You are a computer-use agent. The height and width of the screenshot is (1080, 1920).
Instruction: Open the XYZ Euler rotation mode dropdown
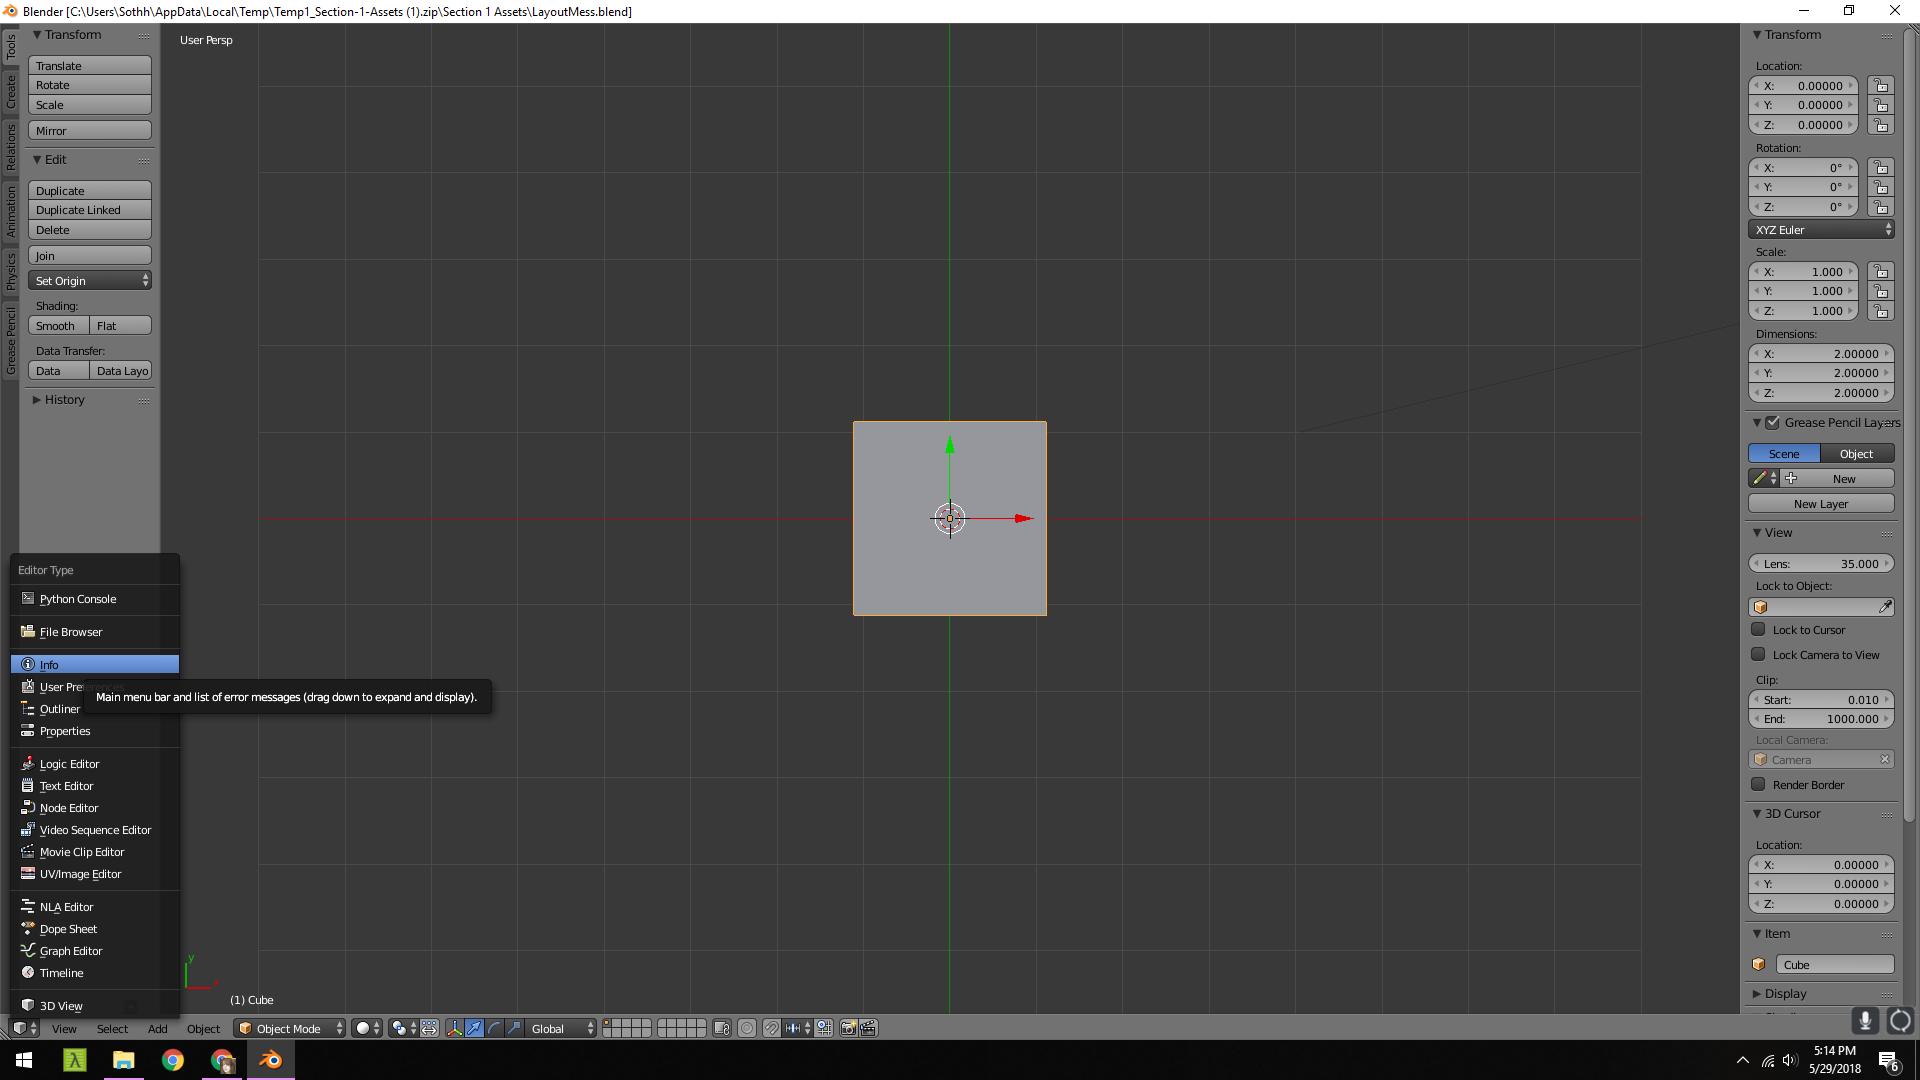tap(1821, 230)
